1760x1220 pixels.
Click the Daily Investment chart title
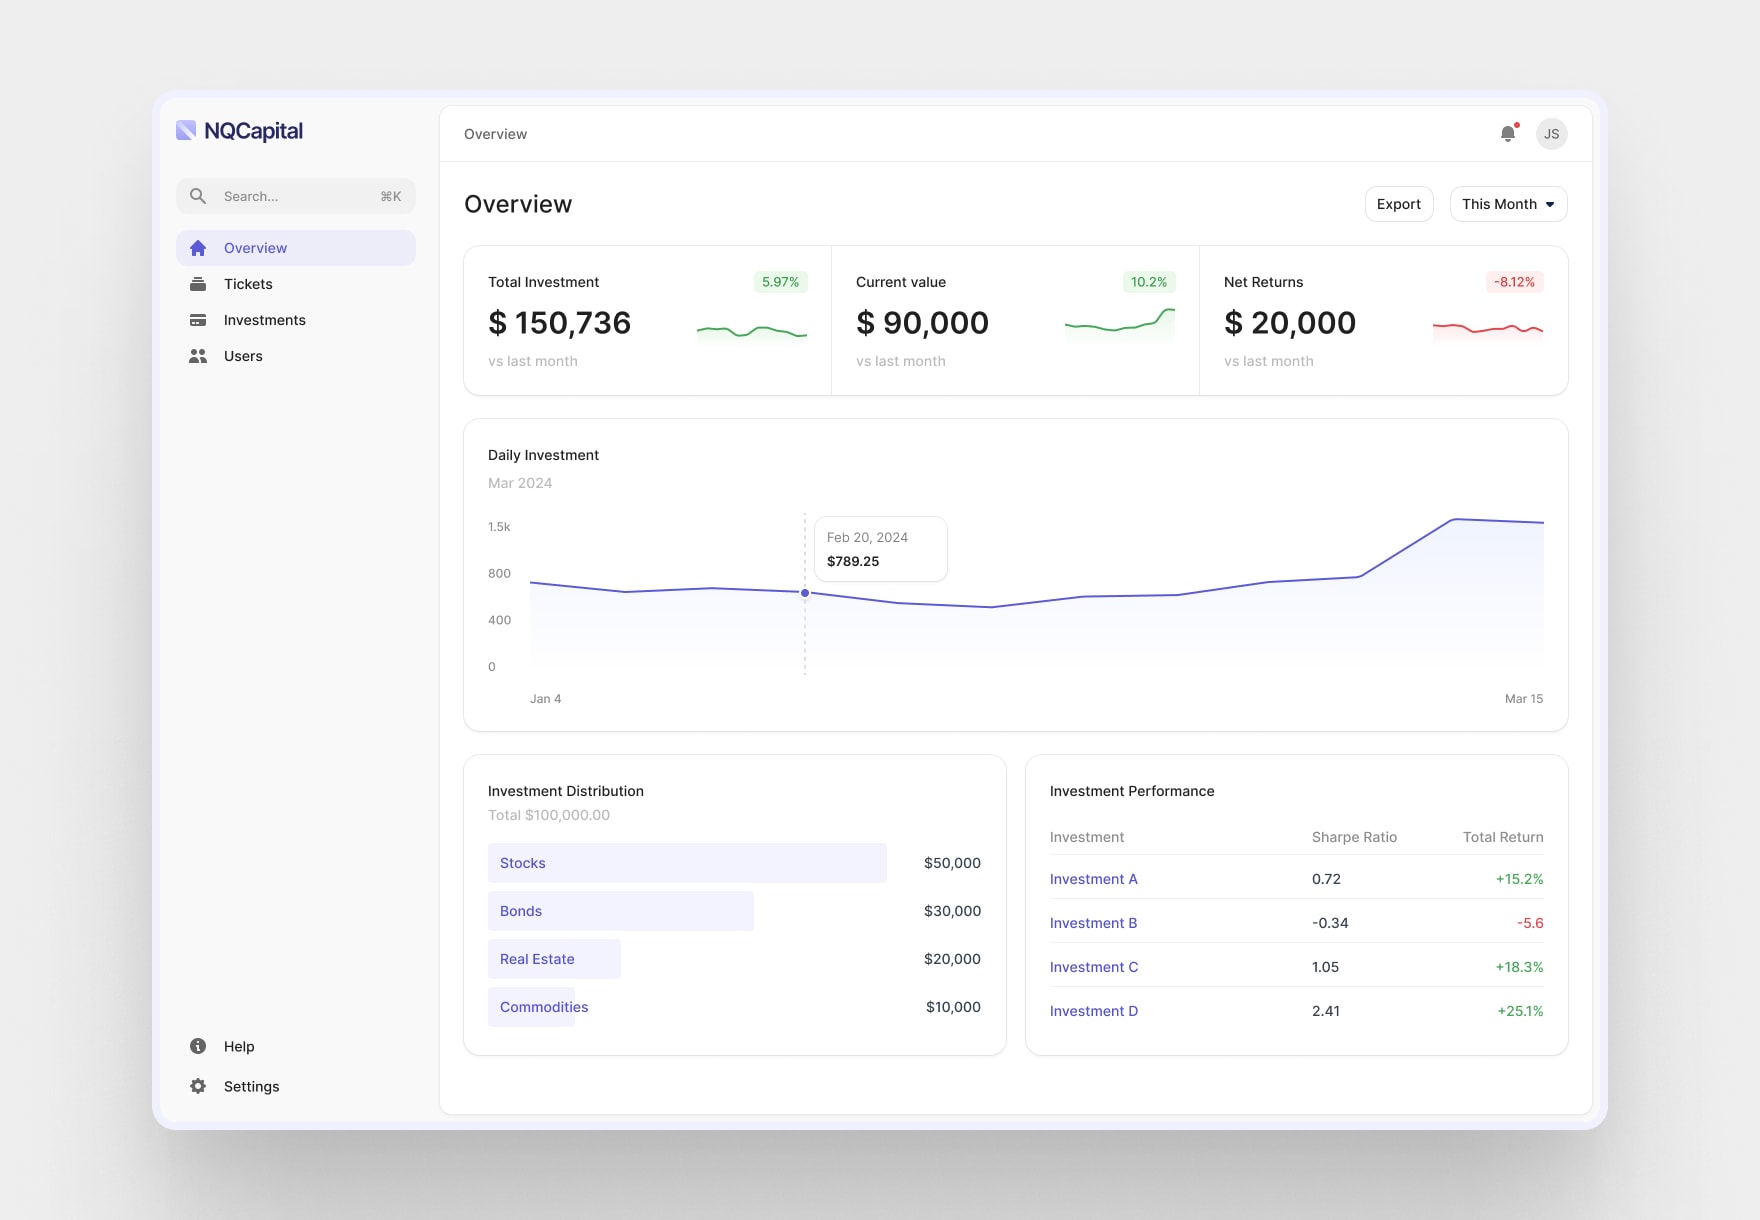coord(543,455)
